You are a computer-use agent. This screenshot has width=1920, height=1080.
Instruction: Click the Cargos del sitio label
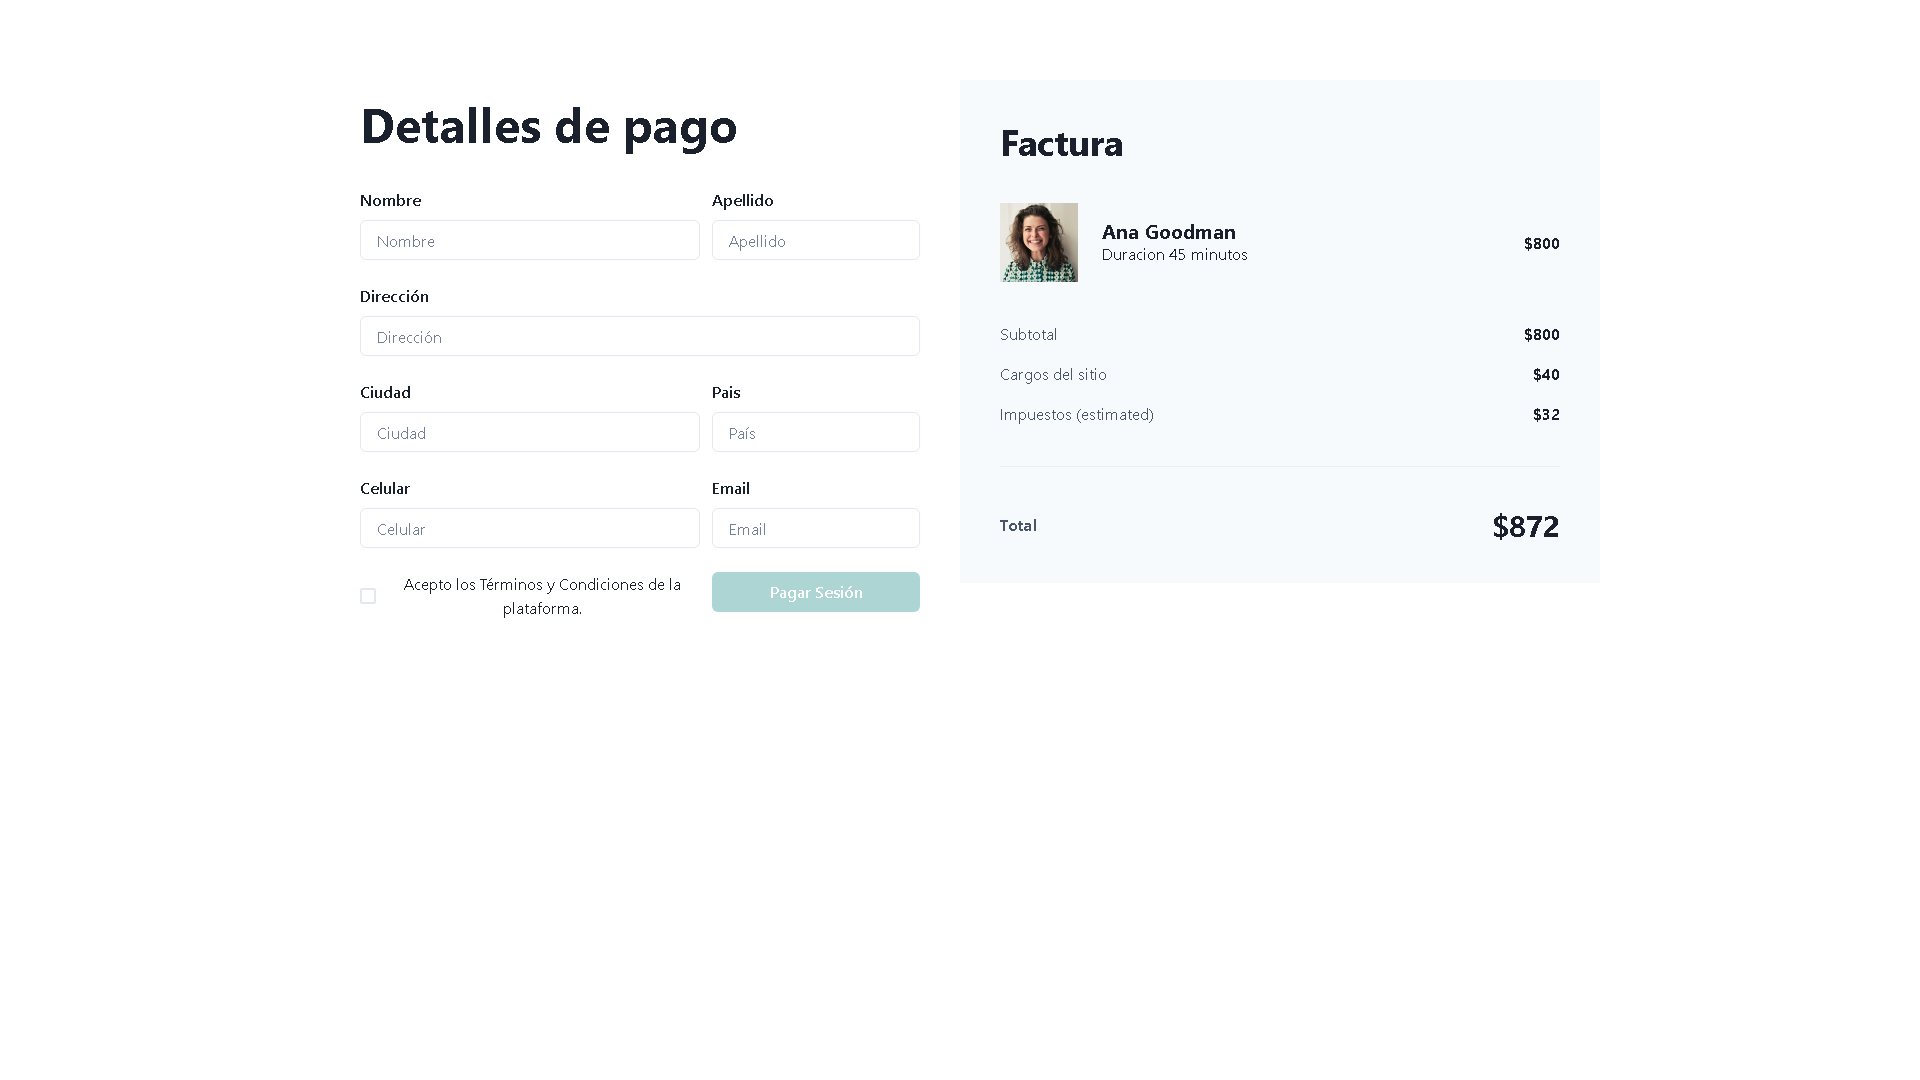pyautogui.click(x=1053, y=374)
